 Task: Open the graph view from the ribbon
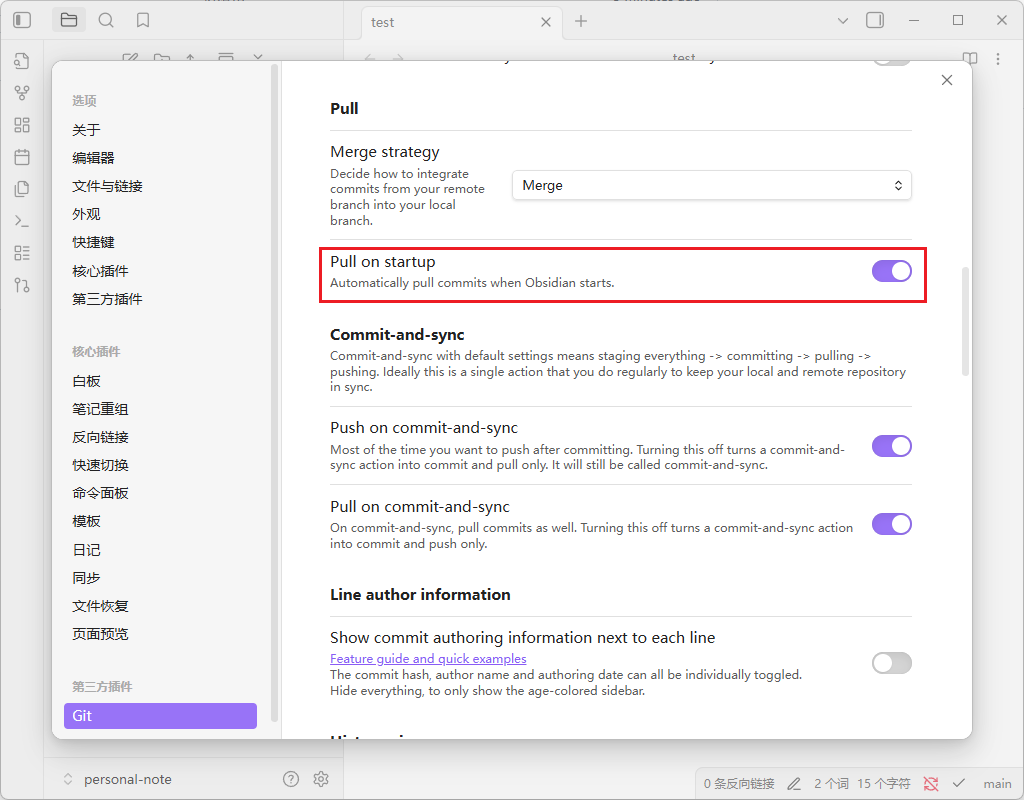point(22,93)
